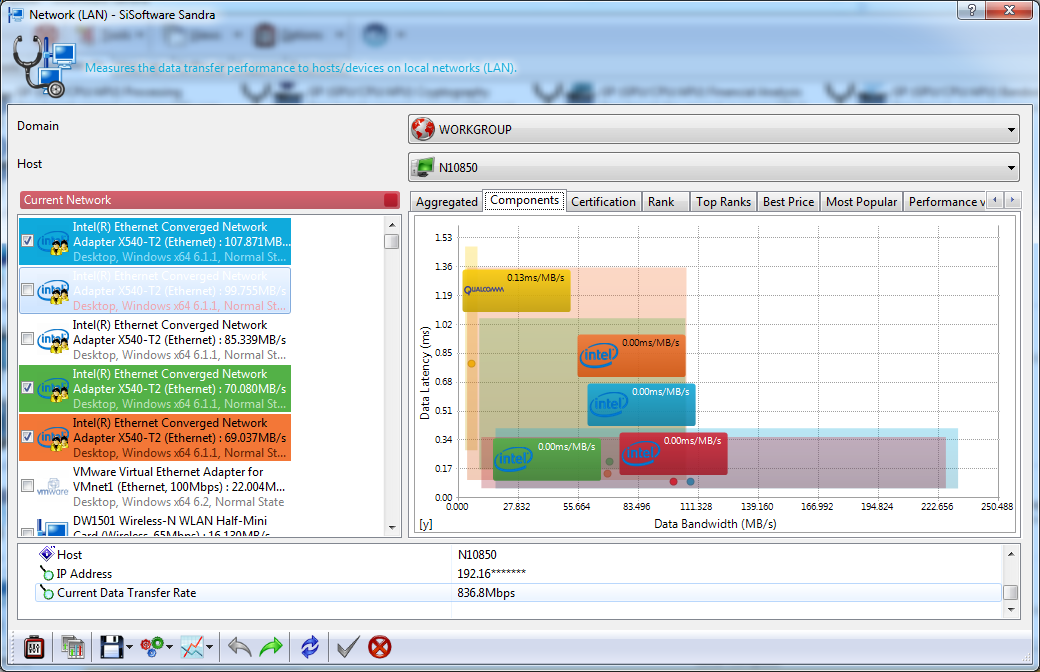Image resolution: width=1040 pixels, height=672 pixels.
Task: Open the Performance tab
Action: [946, 202]
